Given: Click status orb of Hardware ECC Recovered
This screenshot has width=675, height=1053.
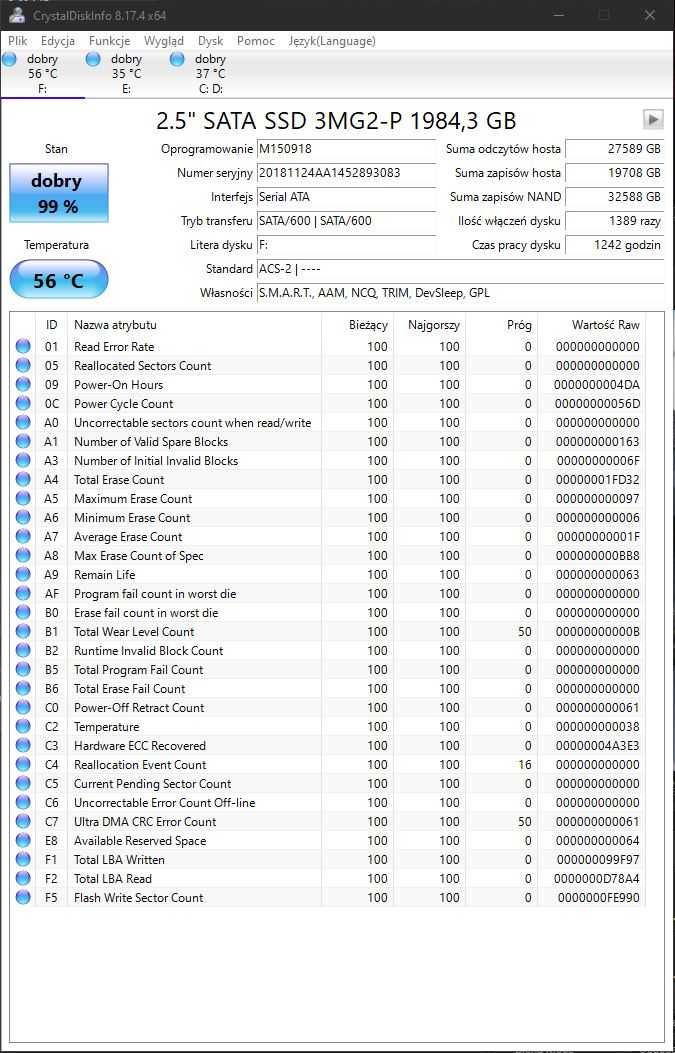Looking at the screenshot, I should click(23, 745).
